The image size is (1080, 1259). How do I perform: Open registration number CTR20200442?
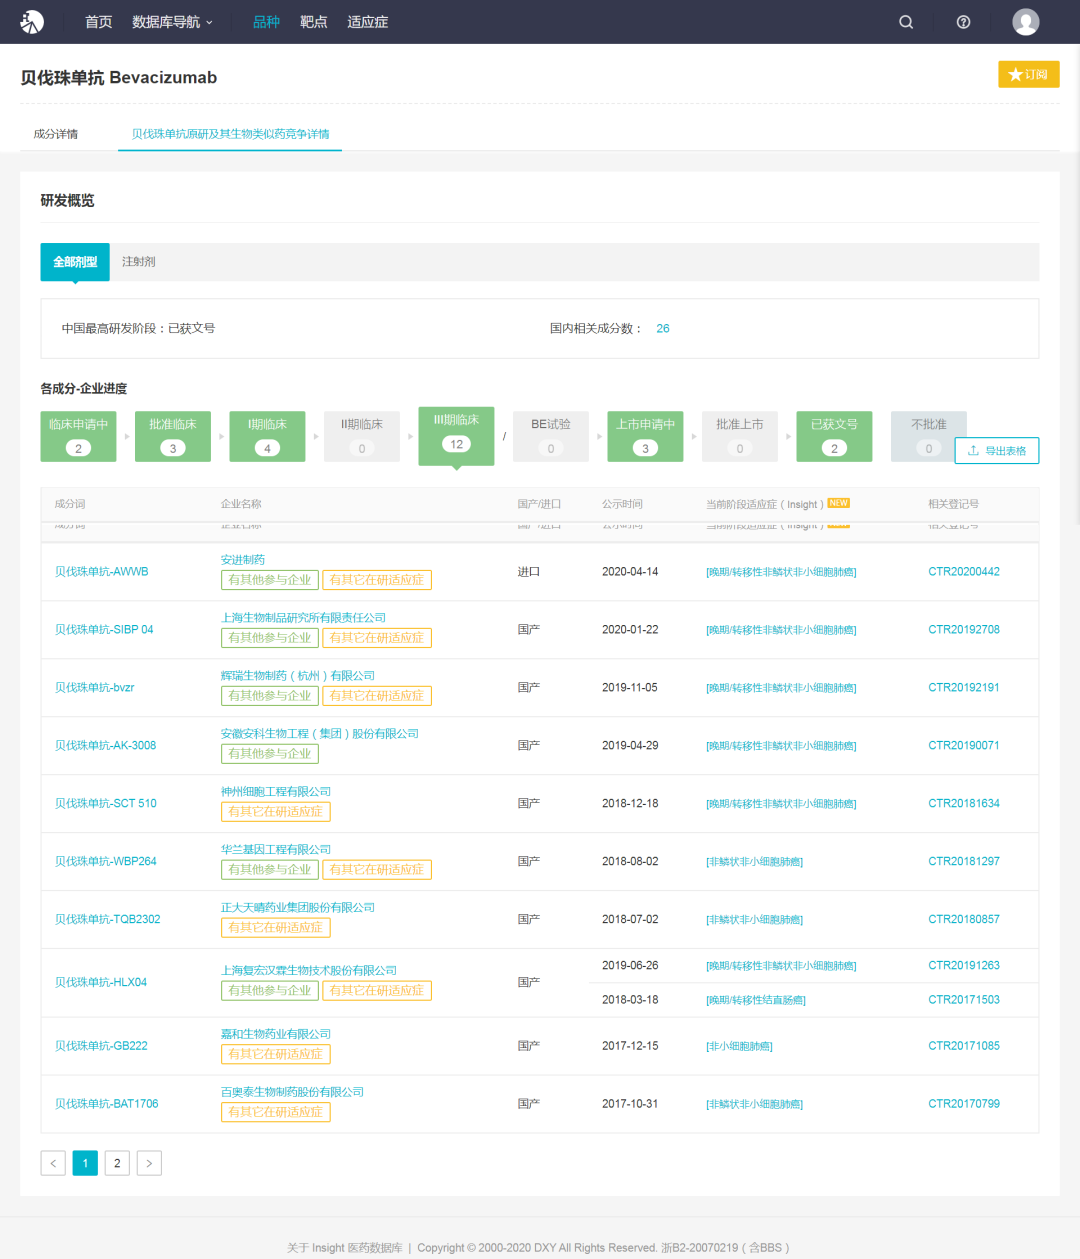pyautogui.click(x=964, y=572)
